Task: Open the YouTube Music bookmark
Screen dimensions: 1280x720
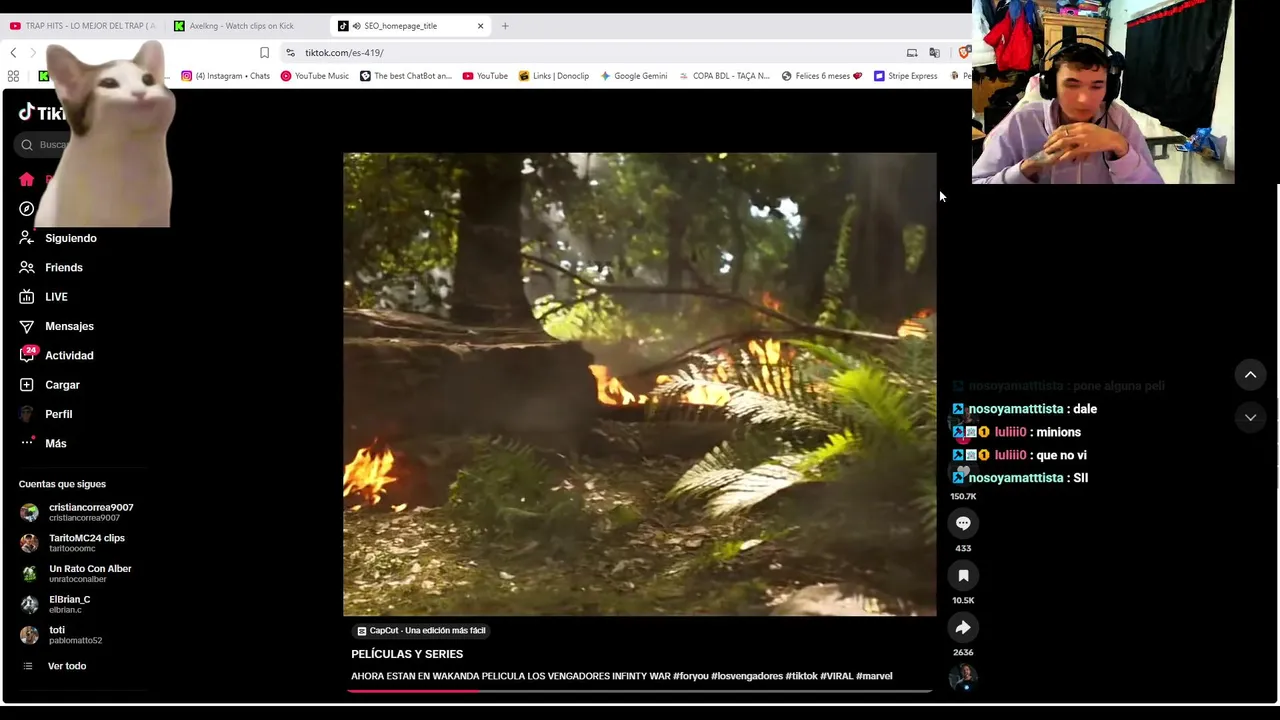Action: point(315,76)
